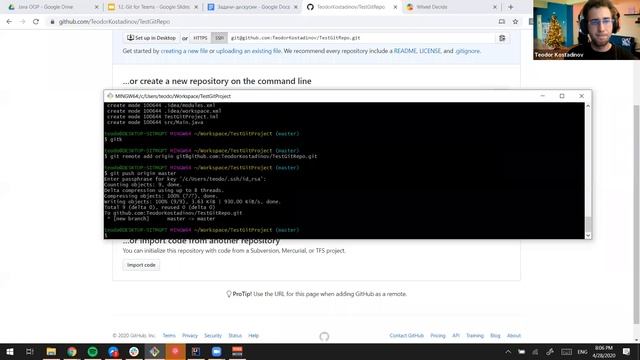Screen dimensions: 640x360
Task: Open File Explorer from the taskbar
Action: click(x=51, y=351)
